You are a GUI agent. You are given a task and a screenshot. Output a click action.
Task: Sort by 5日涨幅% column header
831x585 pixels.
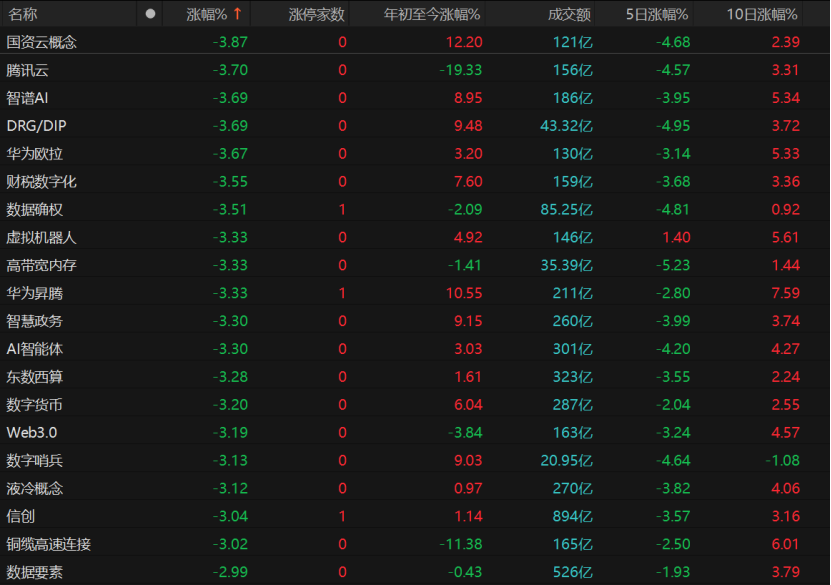pos(656,14)
